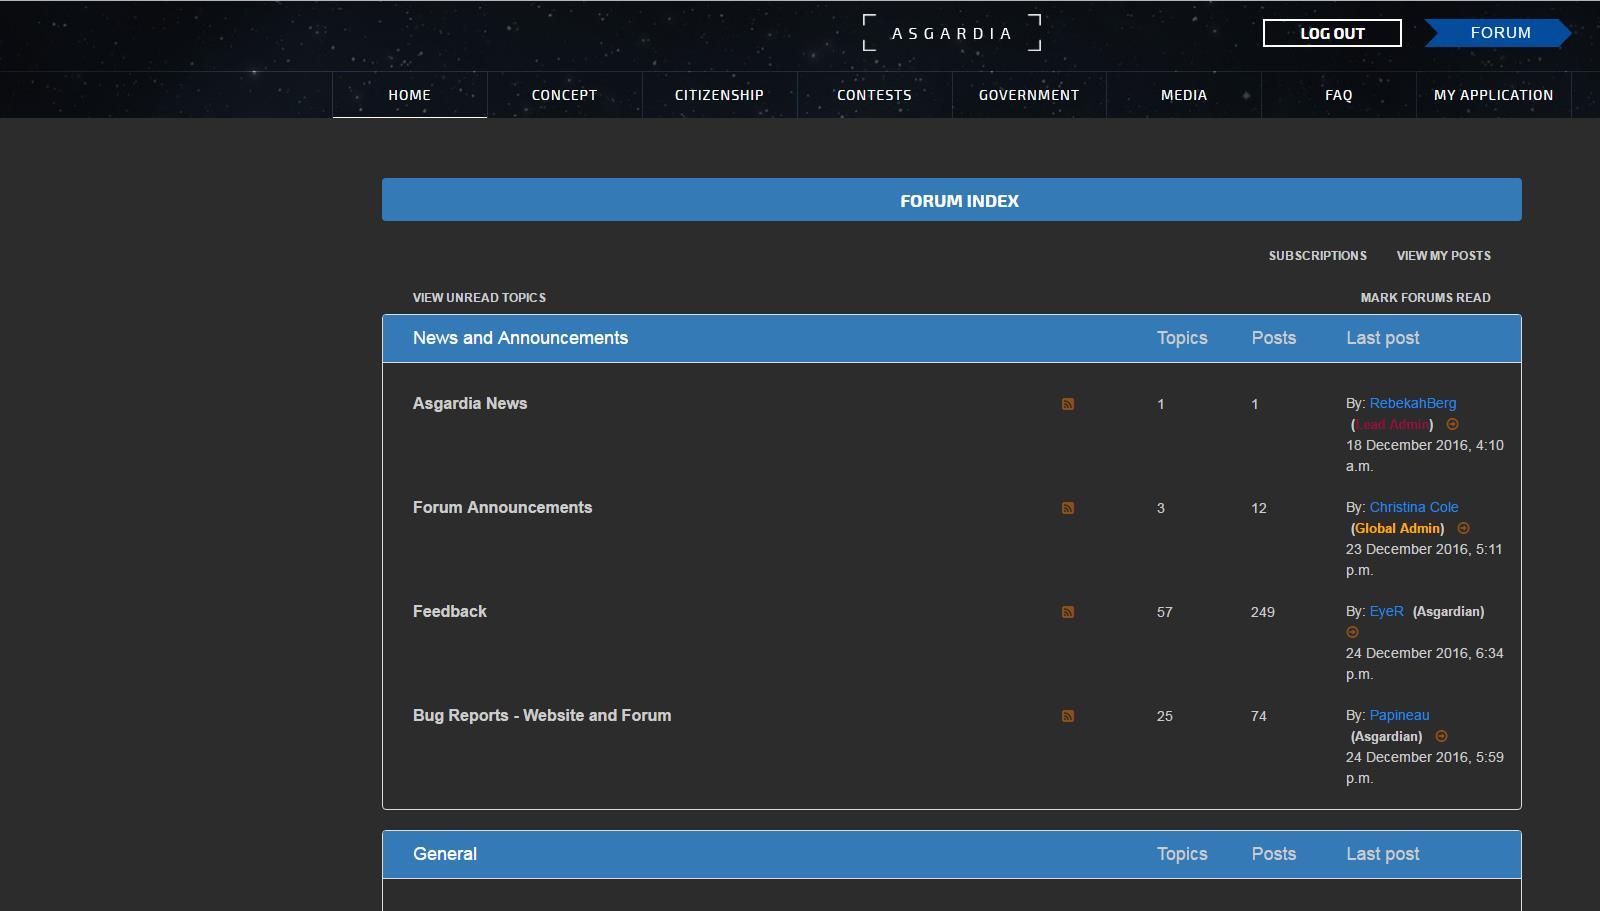View Papineau's profile
Screen dimensions: 1600x911
1399,715
